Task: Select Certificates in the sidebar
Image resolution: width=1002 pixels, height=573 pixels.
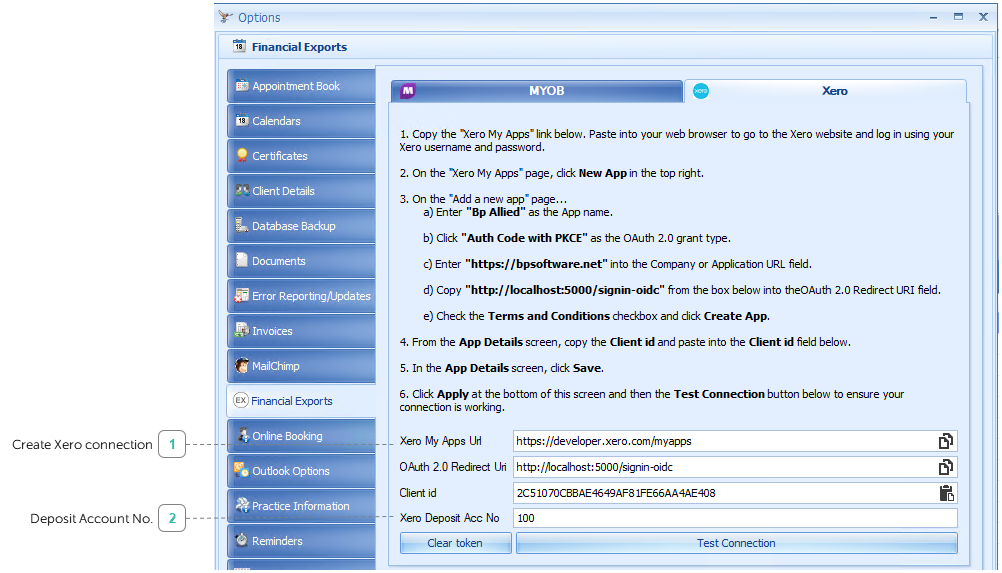Action: [301, 156]
